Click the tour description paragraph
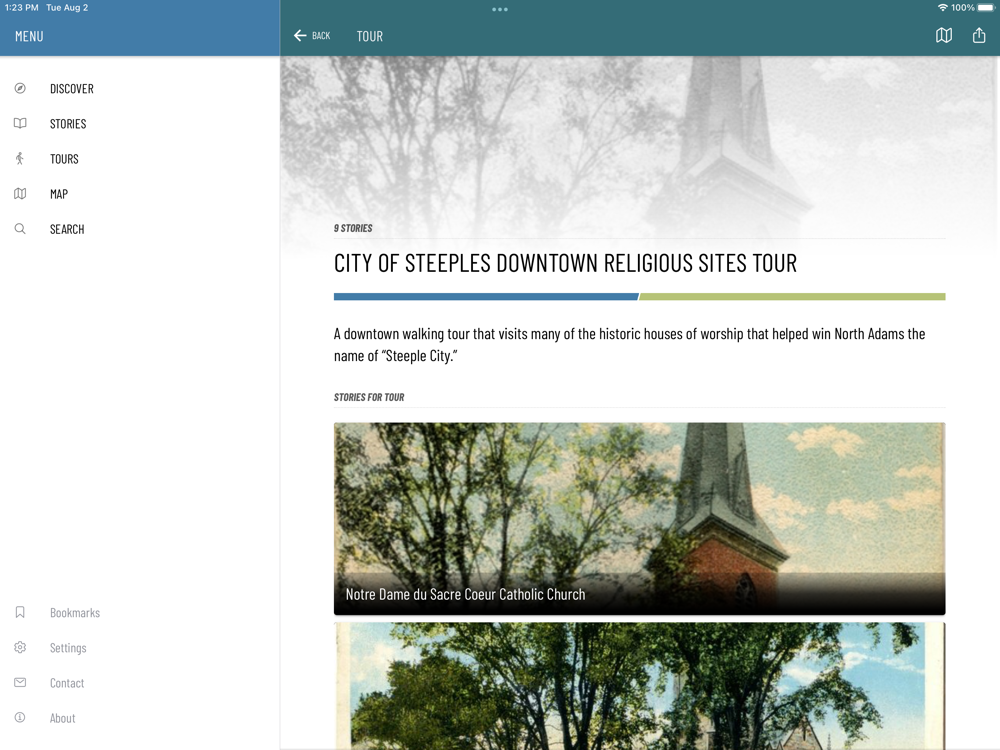Image resolution: width=1000 pixels, height=750 pixels. [629, 344]
